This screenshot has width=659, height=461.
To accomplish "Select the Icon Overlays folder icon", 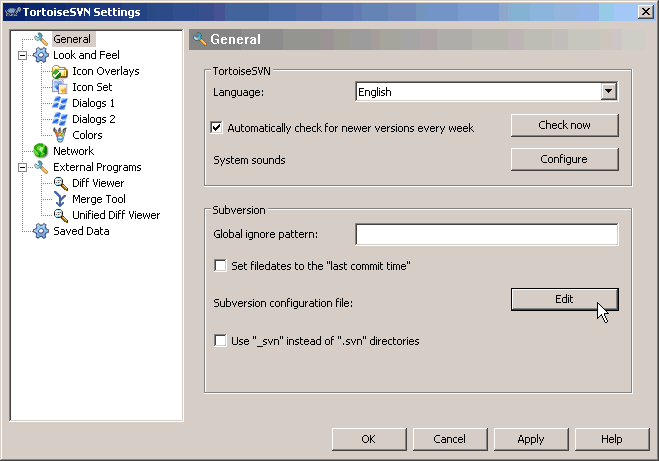I will coord(60,71).
